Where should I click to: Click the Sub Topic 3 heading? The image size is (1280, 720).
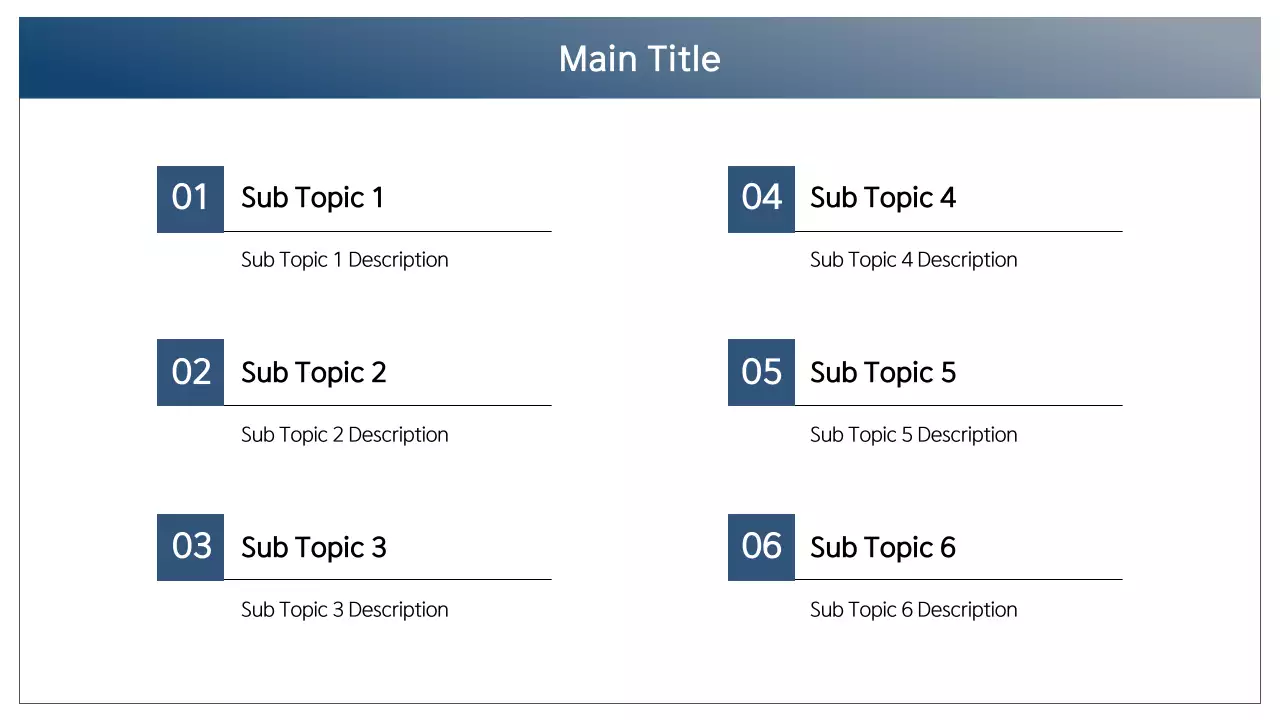coord(313,548)
